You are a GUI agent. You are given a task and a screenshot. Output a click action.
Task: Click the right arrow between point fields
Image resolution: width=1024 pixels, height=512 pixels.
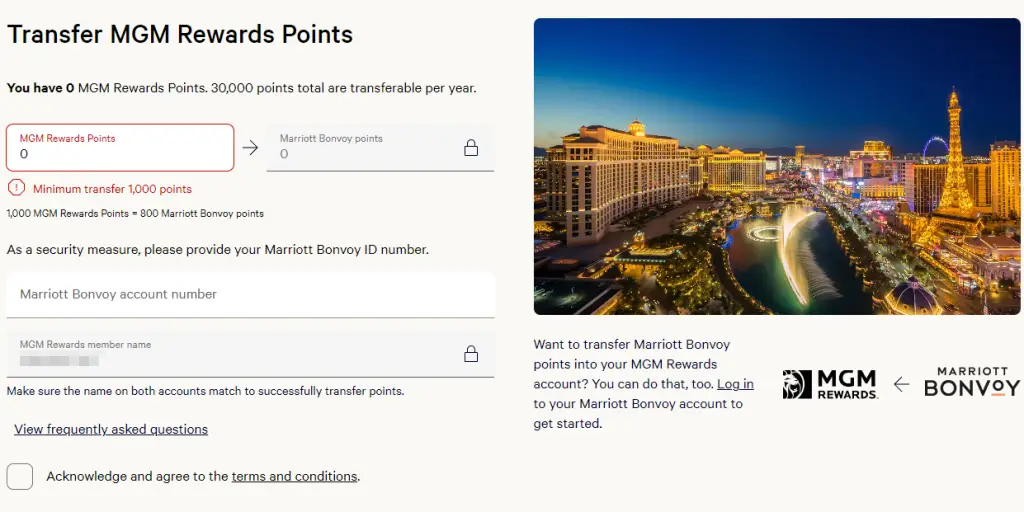[x=251, y=148]
